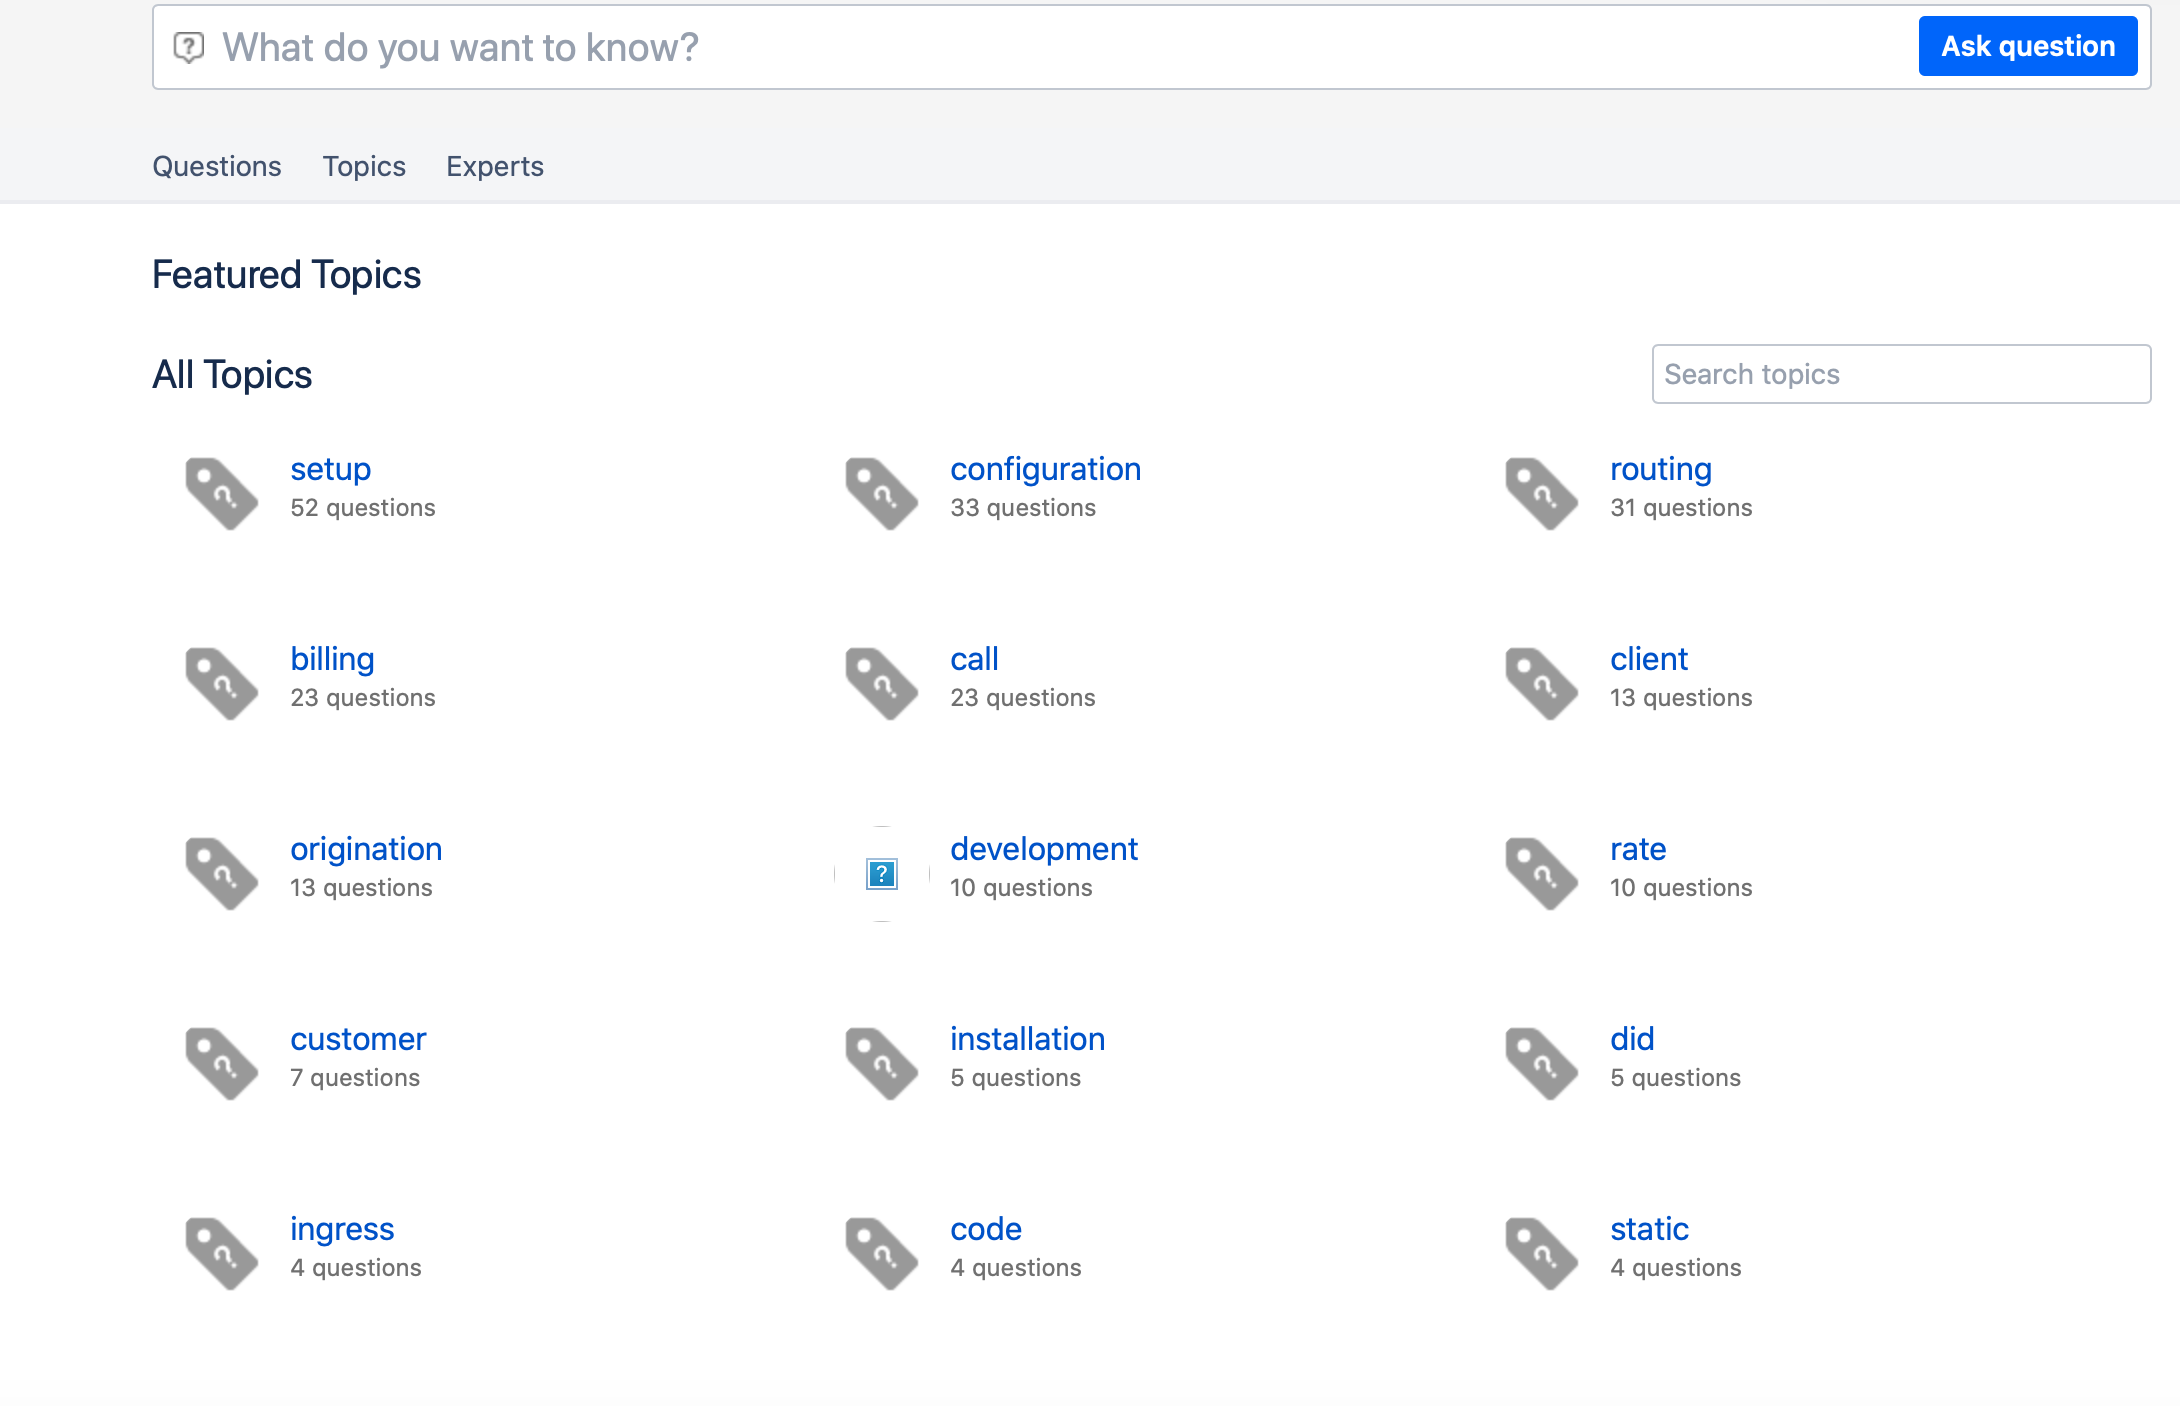Focus the Search topics field
Image resolution: width=2180 pixels, height=1406 pixels.
(x=1900, y=374)
